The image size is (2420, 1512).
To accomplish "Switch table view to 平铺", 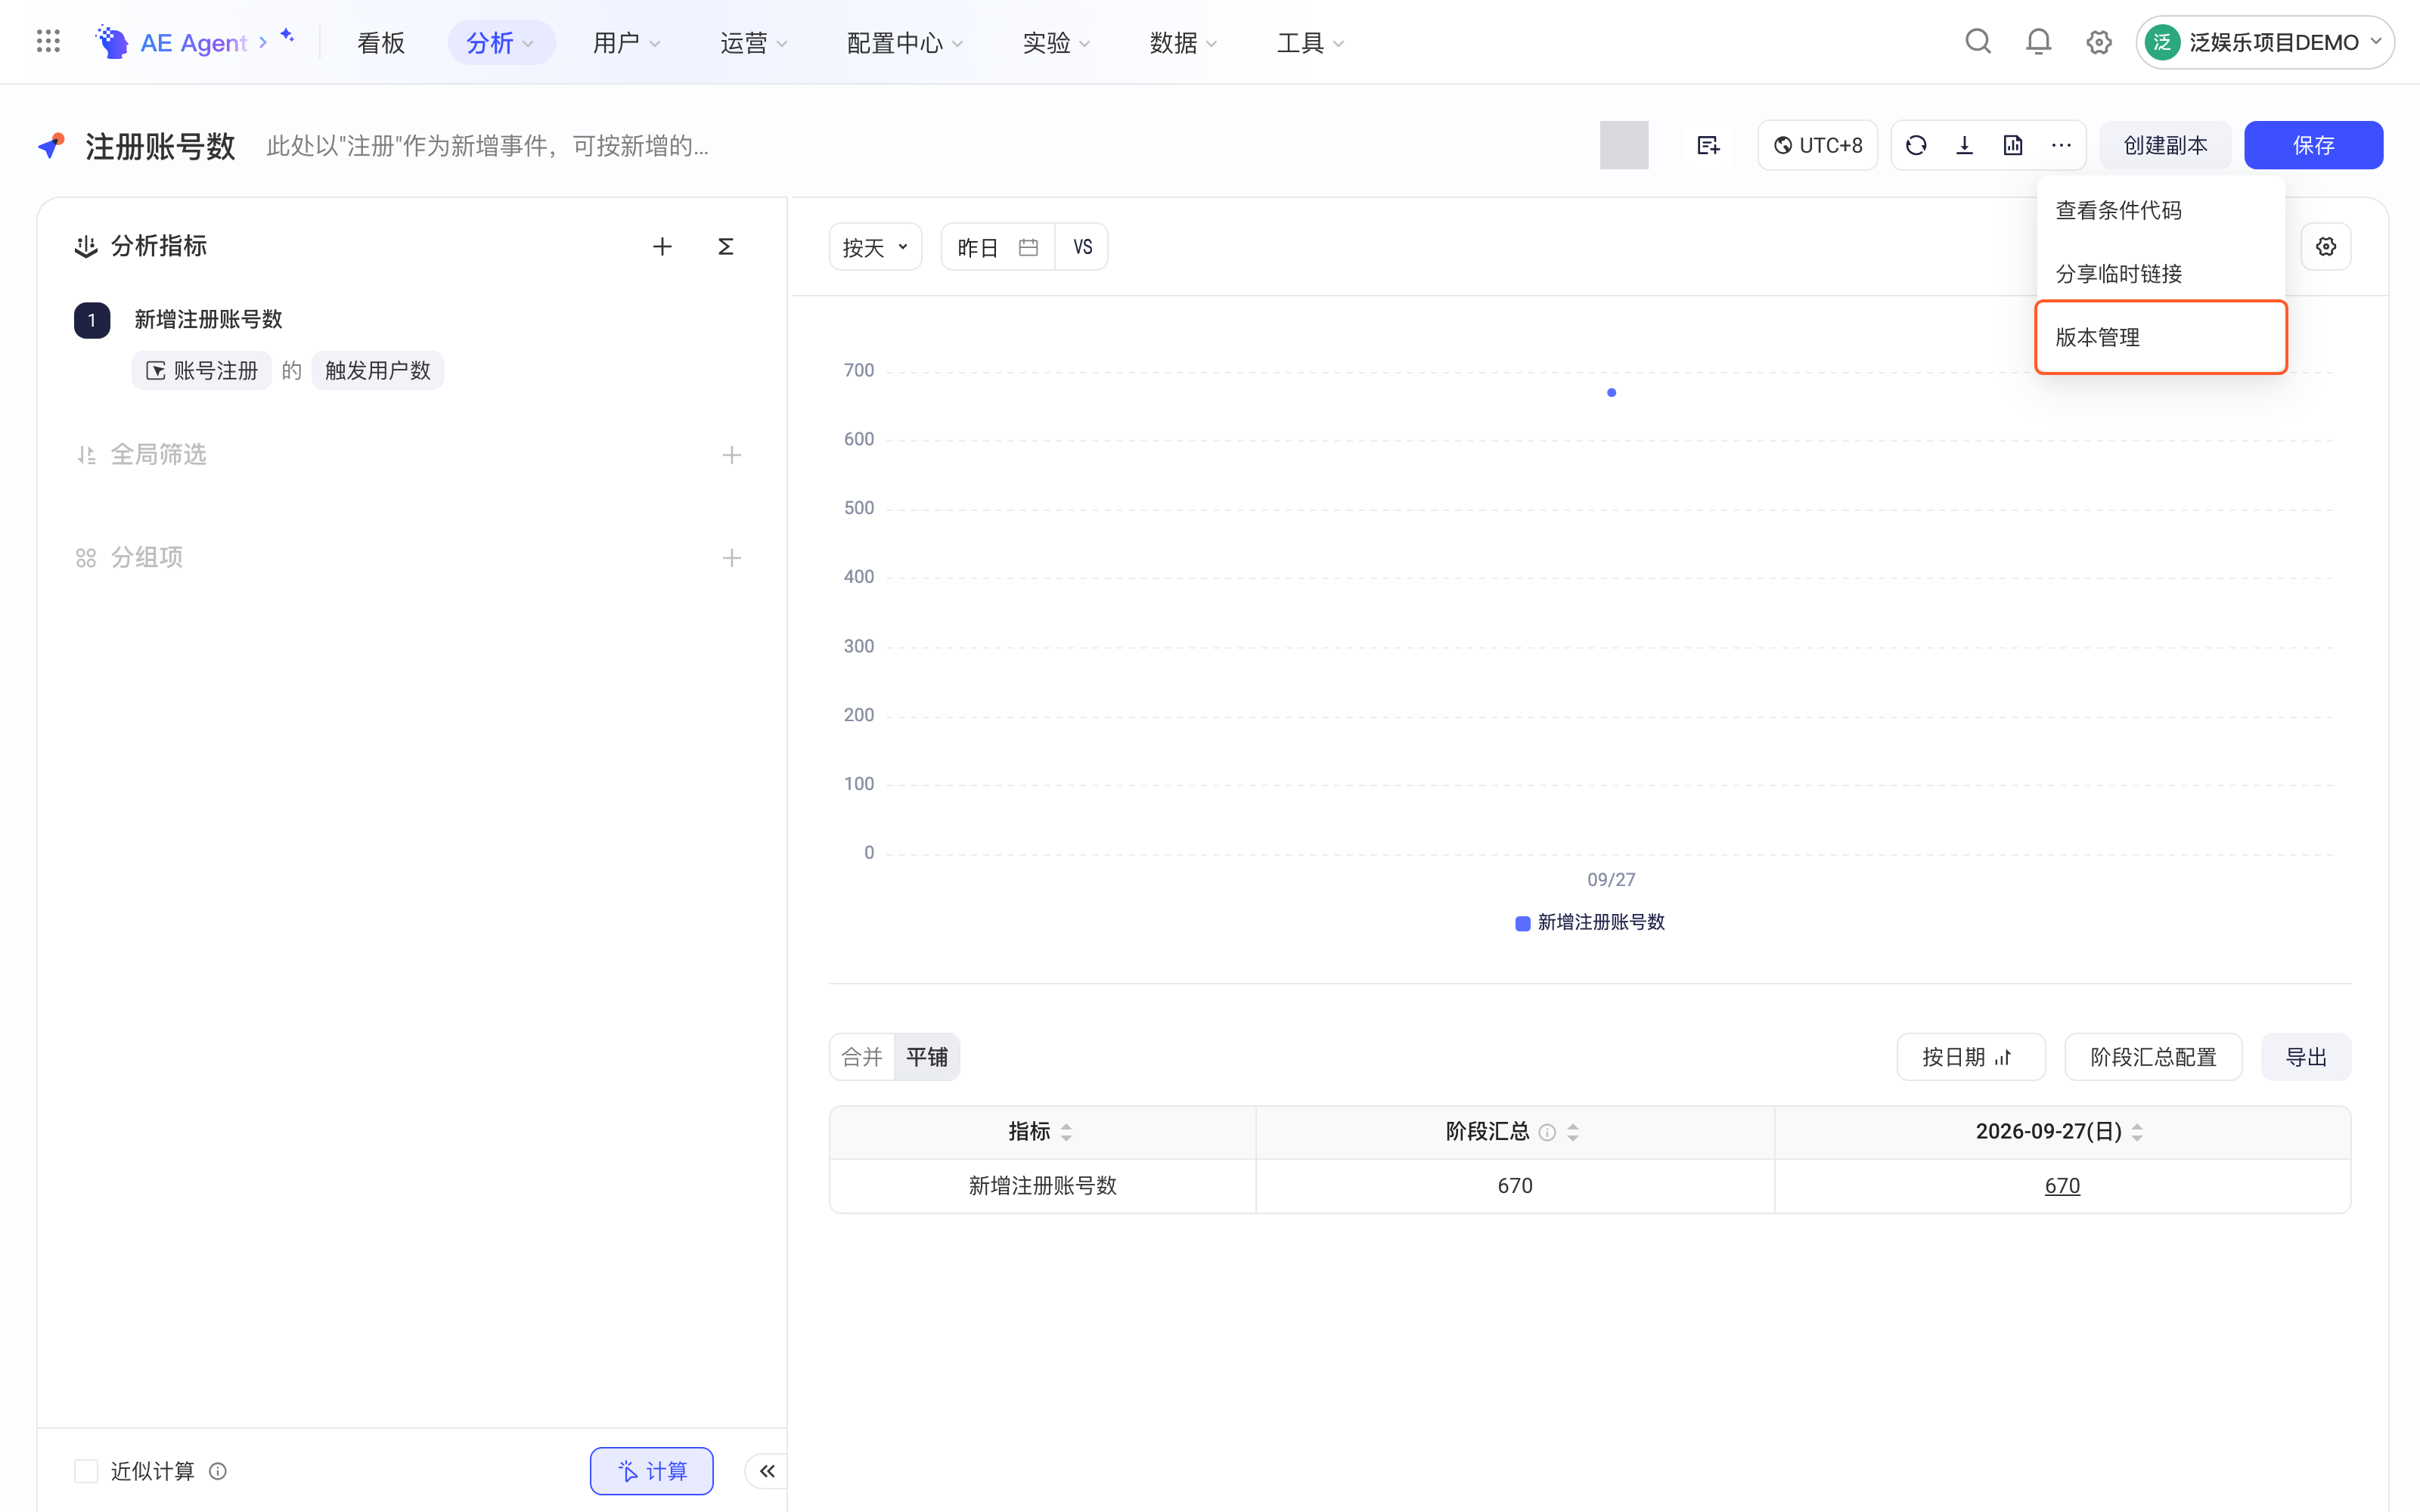I will [927, 1057].
